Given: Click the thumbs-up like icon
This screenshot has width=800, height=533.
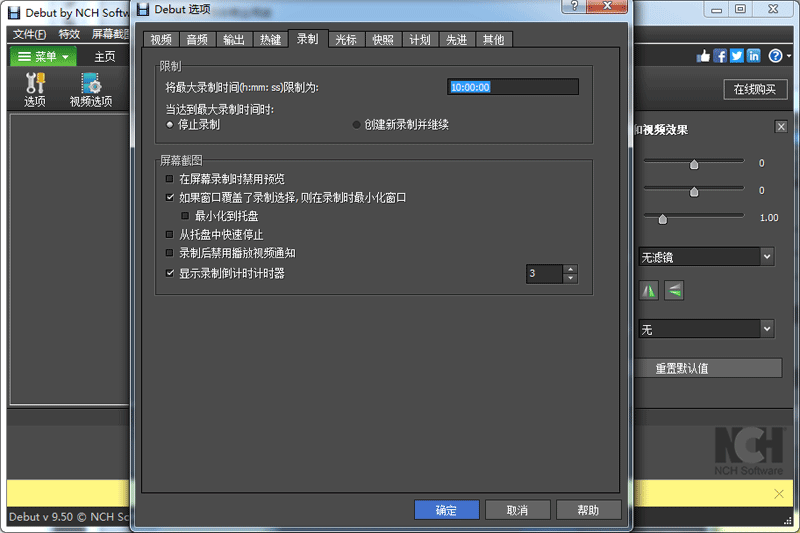Looking at the screenshot, I should click(x=703, y=56).
